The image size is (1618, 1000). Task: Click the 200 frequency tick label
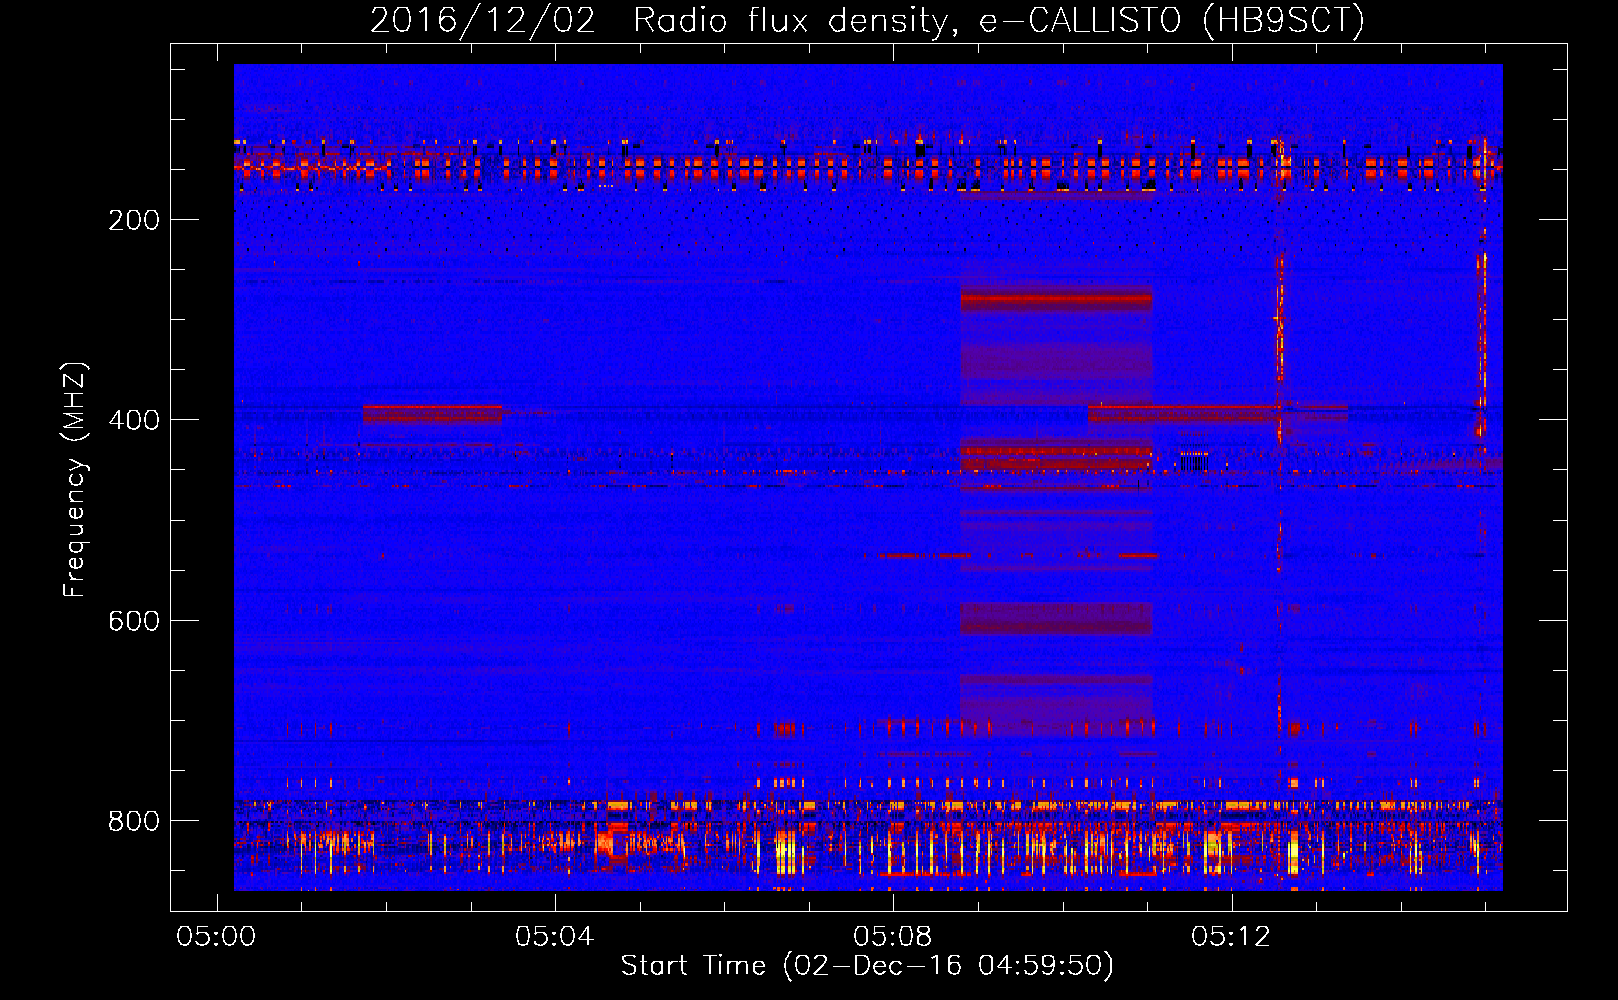[134, 220]
